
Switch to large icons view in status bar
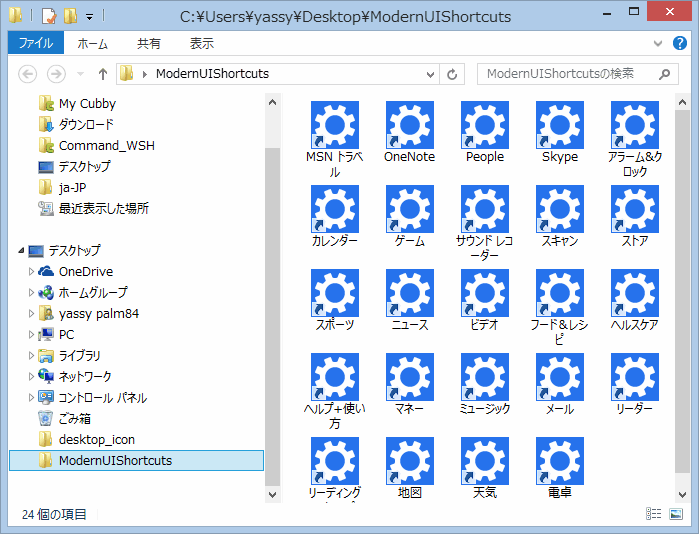tap(676, 514)
